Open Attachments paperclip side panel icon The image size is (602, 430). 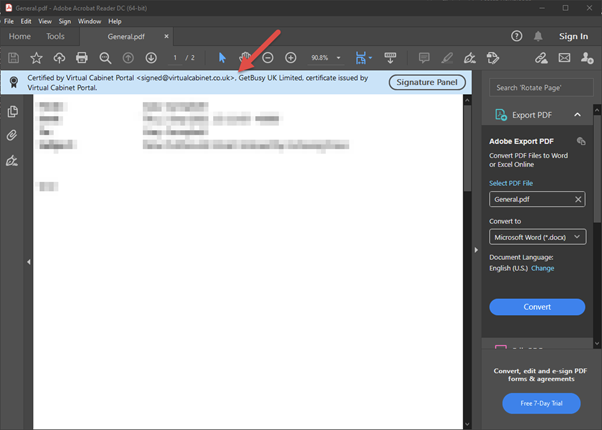(x=12, y=136)
